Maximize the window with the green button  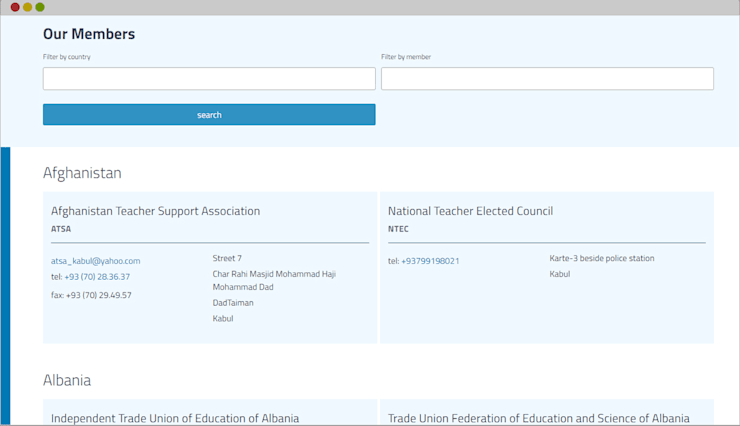coord(40,7)
